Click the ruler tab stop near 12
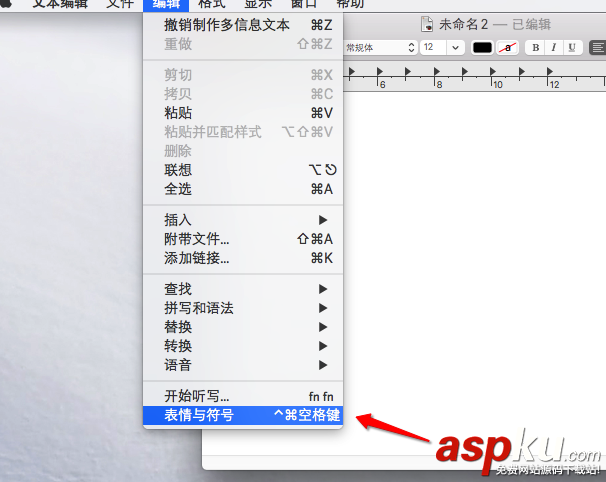The width and height of the screenshot is (606, 482). coord(549,72)
